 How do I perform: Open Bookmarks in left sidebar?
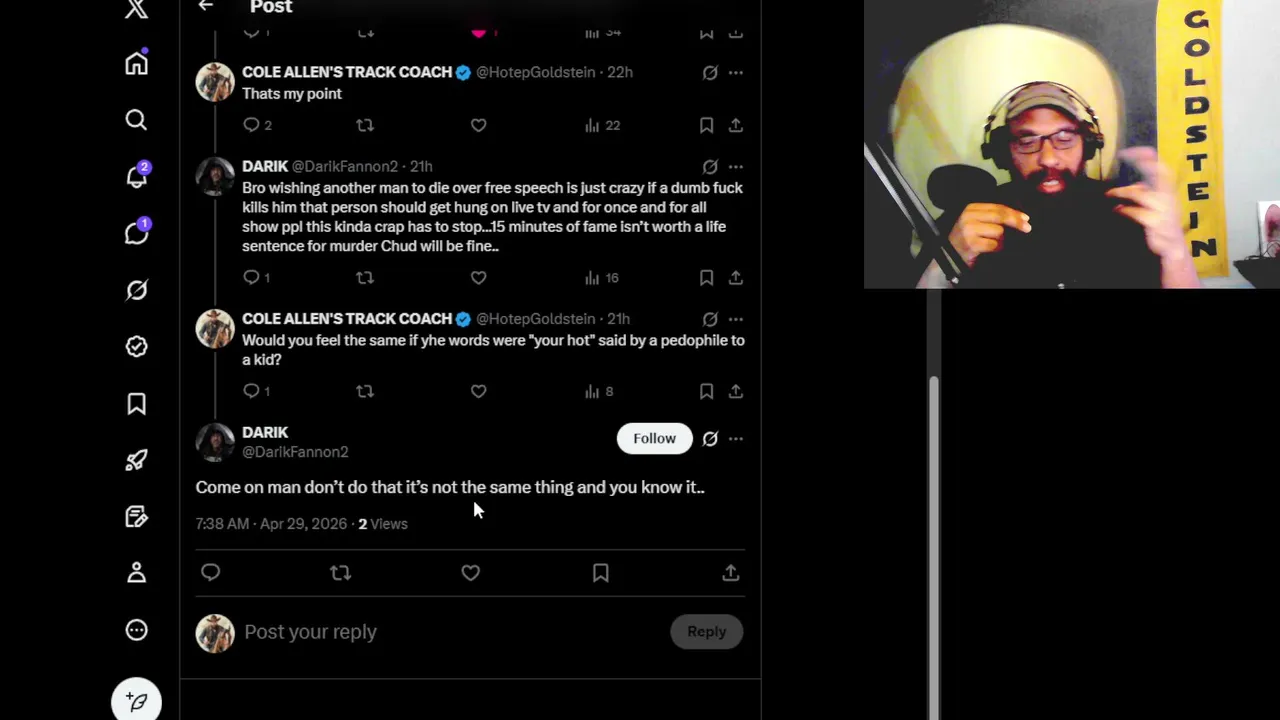(x=136, y=403)
